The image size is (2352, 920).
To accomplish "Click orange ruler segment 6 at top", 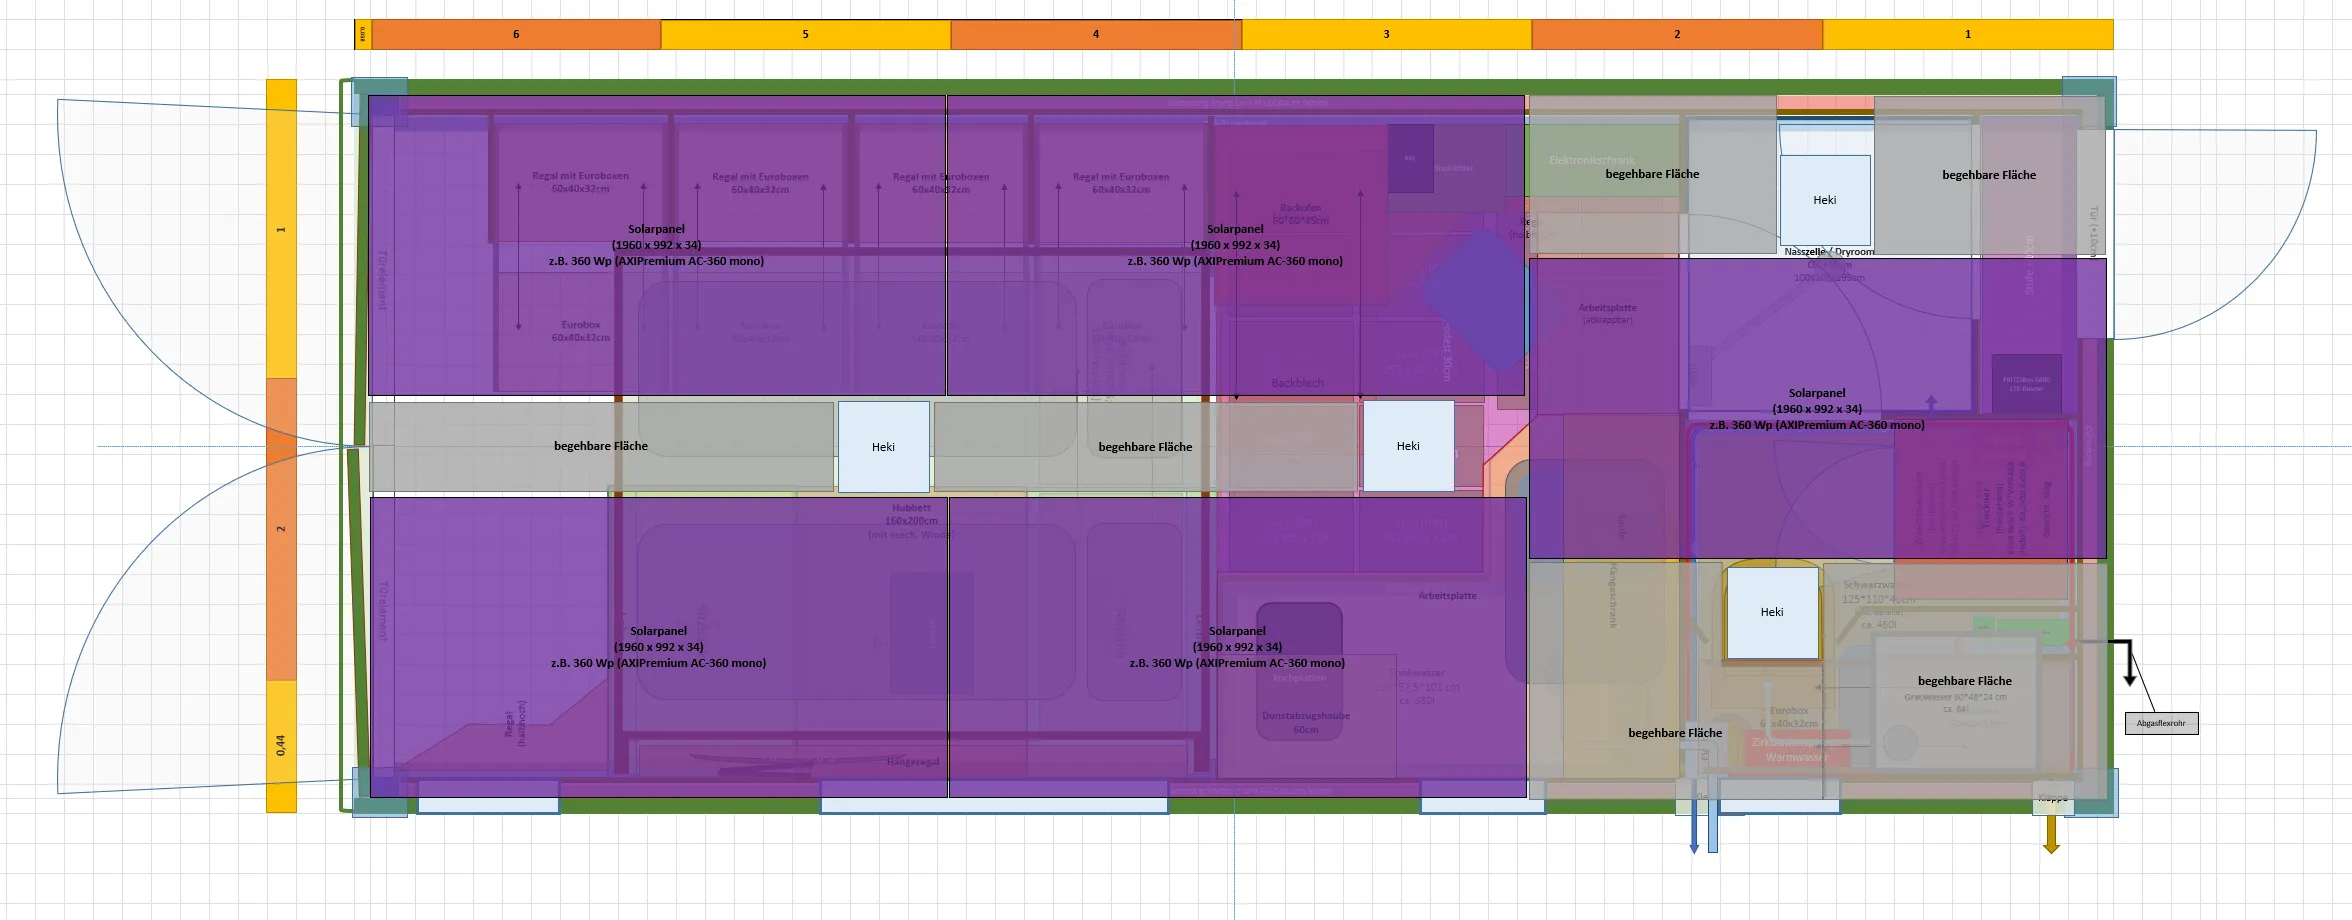I will click(516, 34).
